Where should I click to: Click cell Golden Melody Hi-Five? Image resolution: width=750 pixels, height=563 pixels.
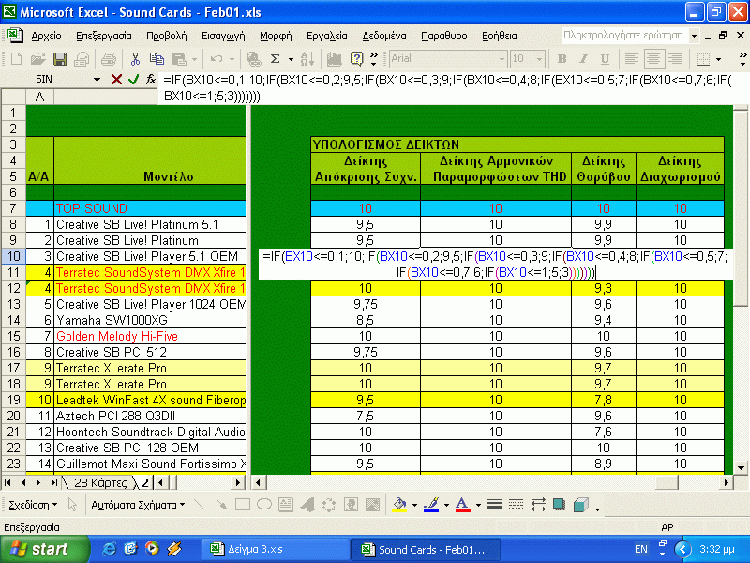150,336
